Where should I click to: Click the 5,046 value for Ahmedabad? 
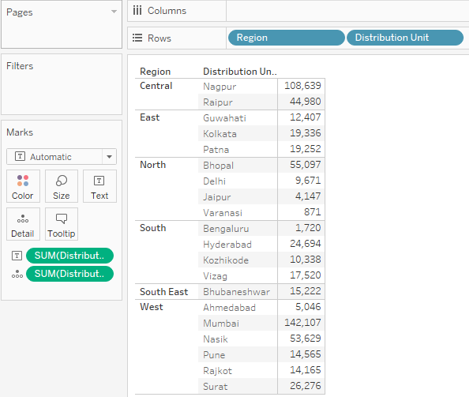coord(308,307)
